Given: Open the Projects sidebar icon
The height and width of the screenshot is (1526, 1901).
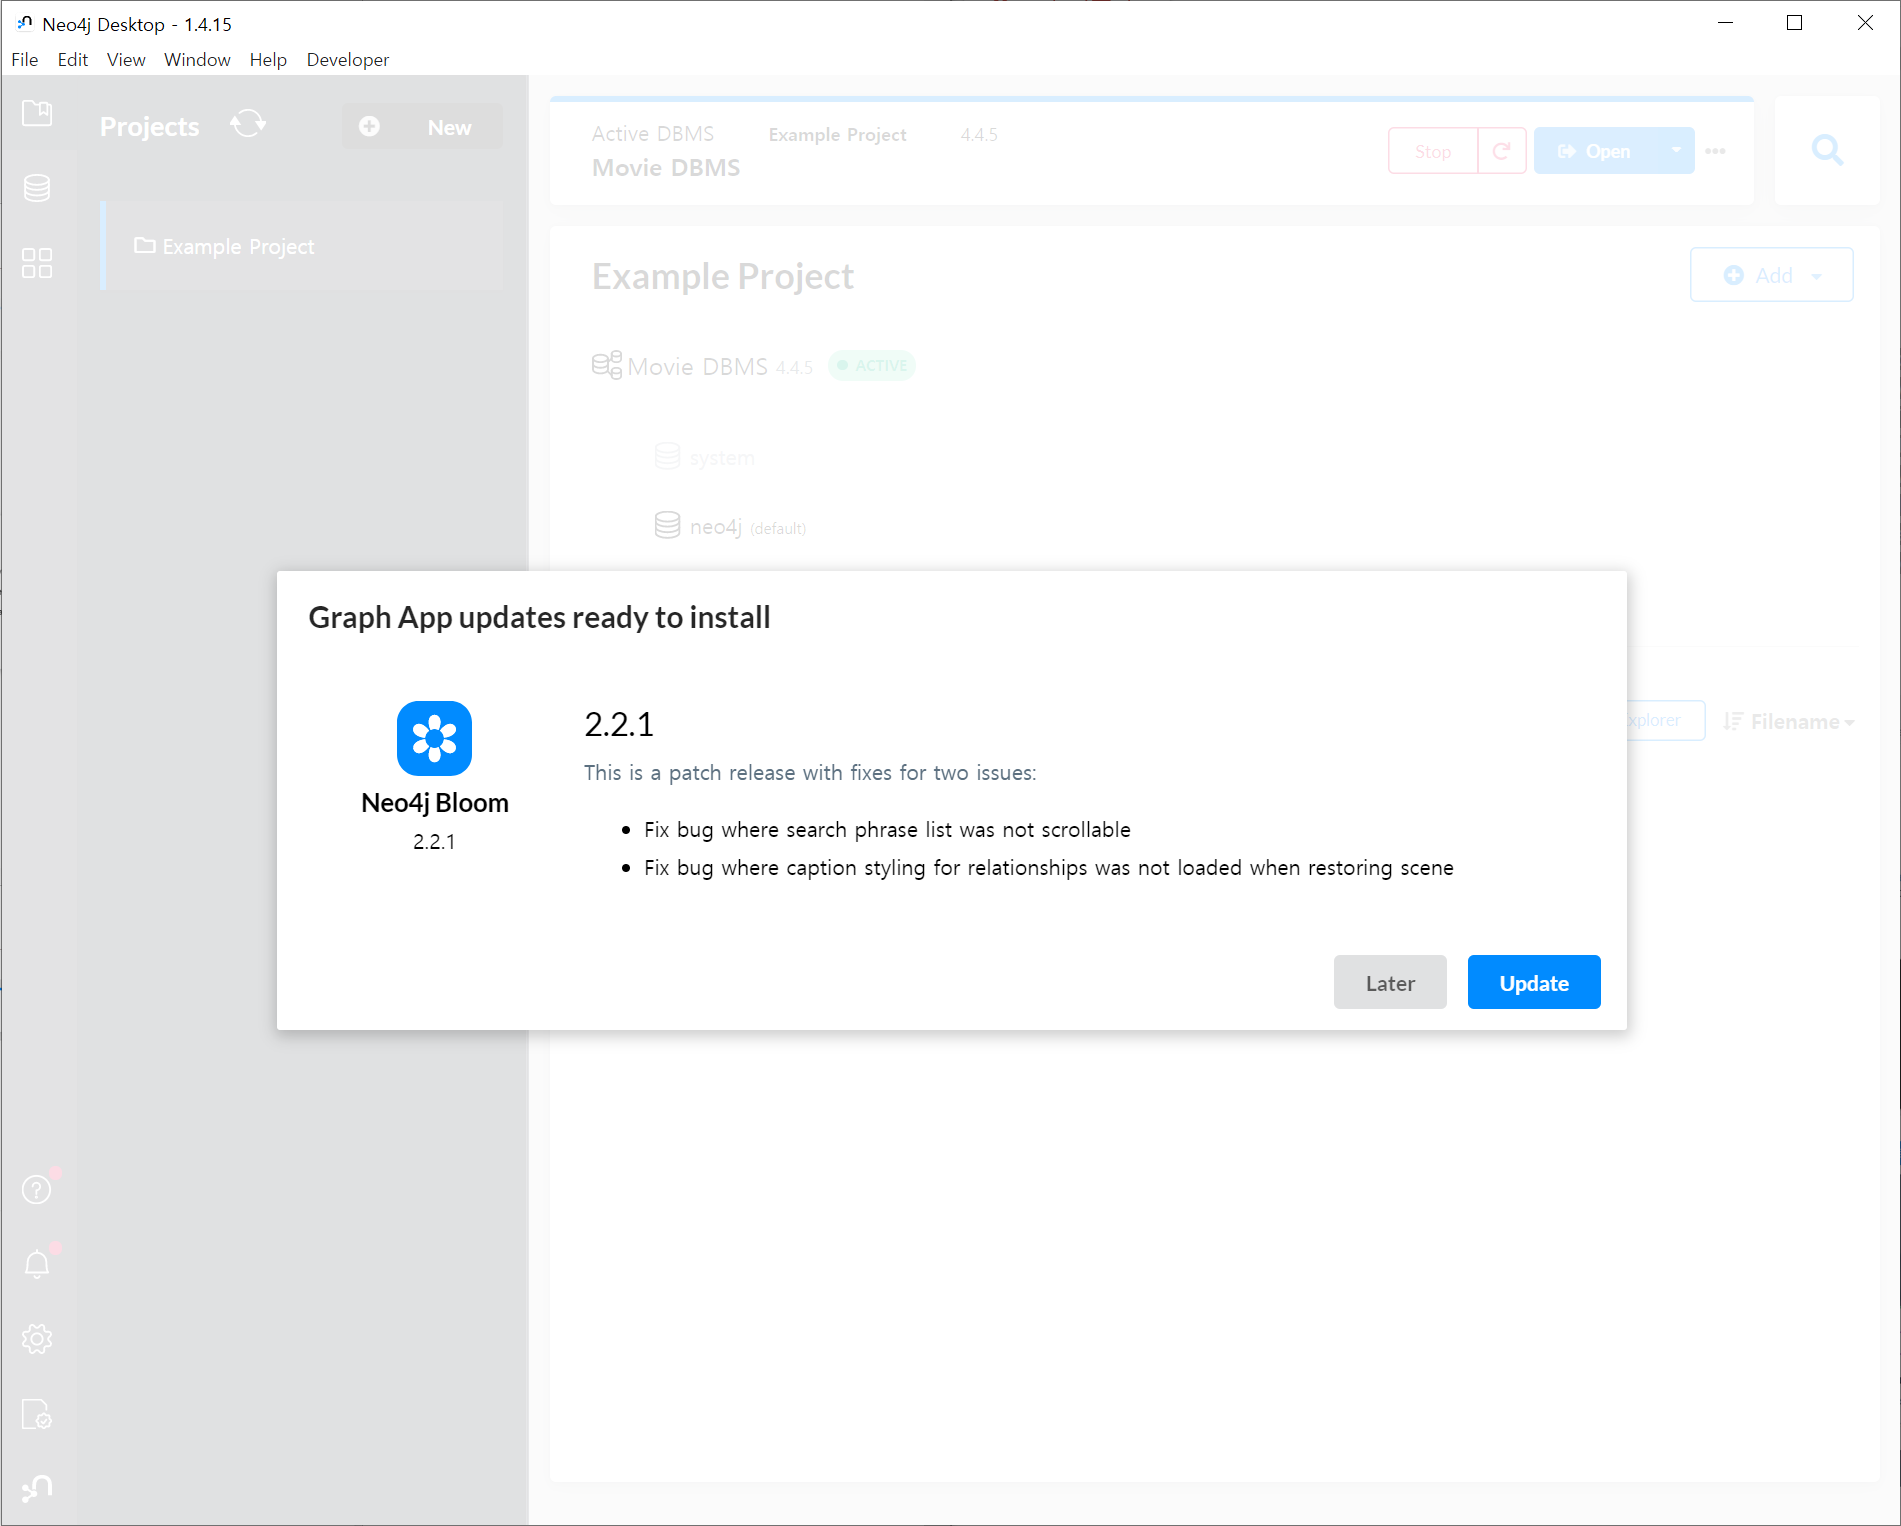Looking at the screenshot, I should click(37, 113).
